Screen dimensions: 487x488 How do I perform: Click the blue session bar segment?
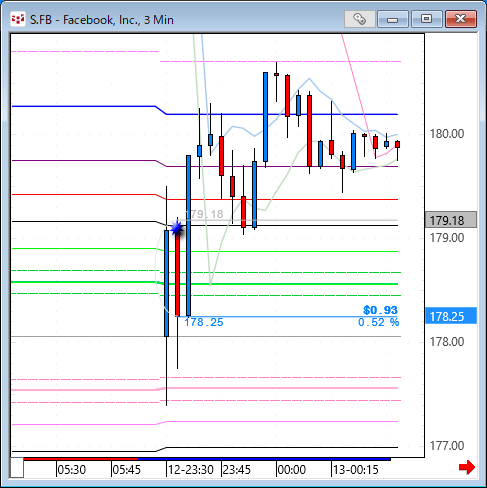point(264,459)
